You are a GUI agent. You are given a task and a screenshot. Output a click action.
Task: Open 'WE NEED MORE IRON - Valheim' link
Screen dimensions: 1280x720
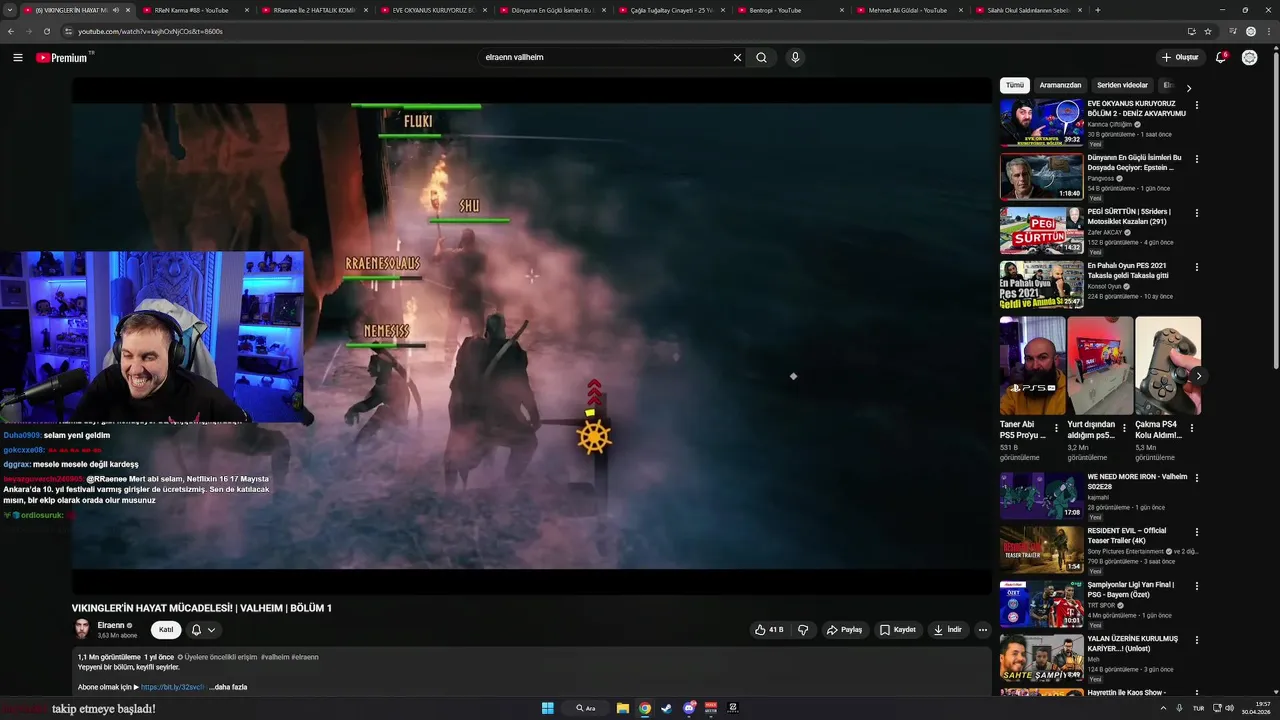point(1137,482)
